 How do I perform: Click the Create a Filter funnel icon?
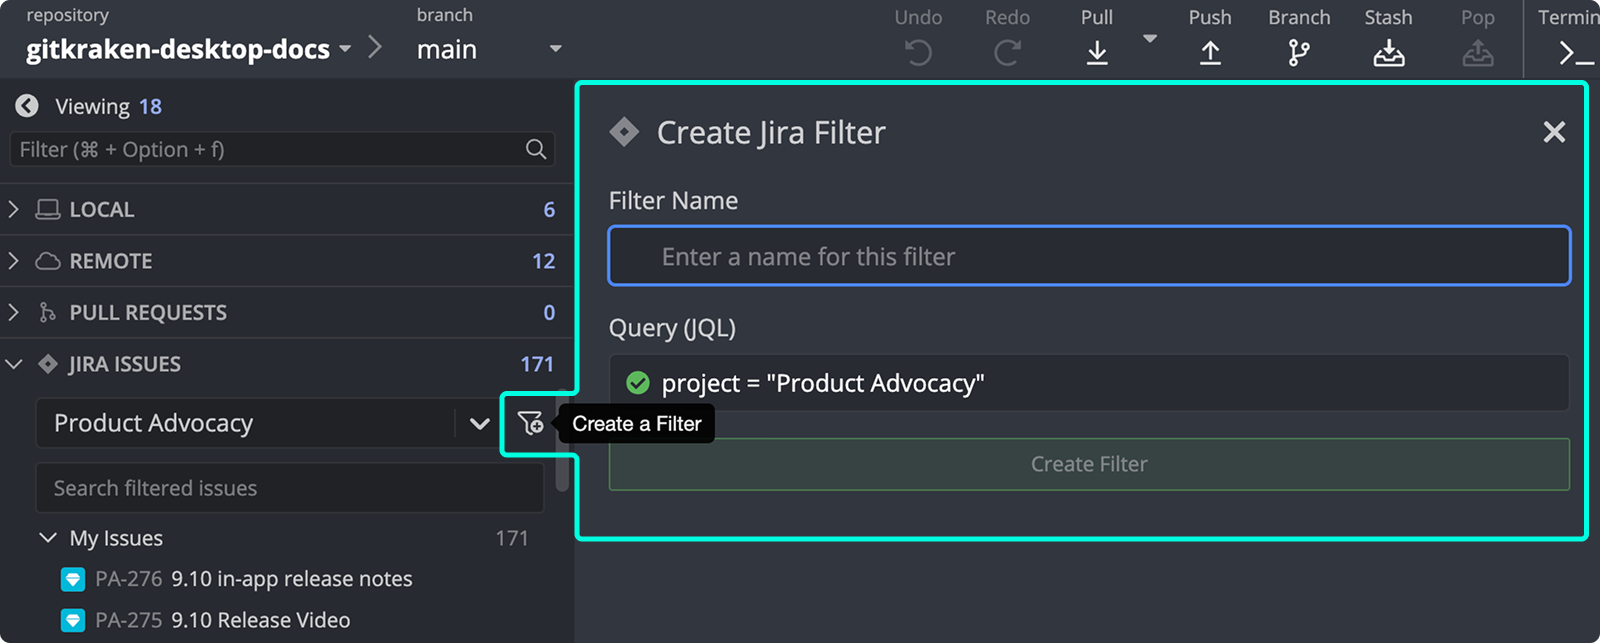(x=530, y=423)
